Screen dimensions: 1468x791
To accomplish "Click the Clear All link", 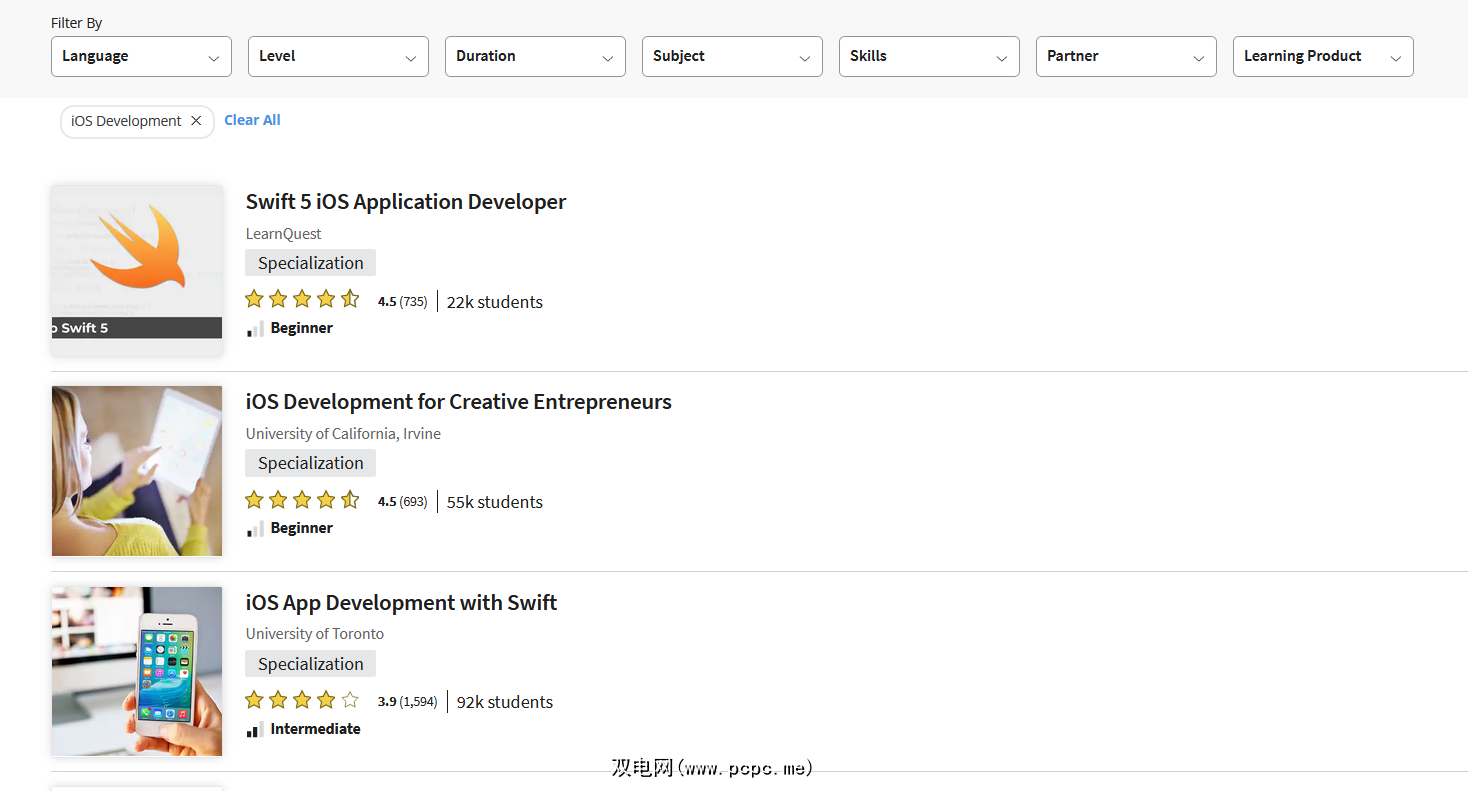I will click(252, 120).
